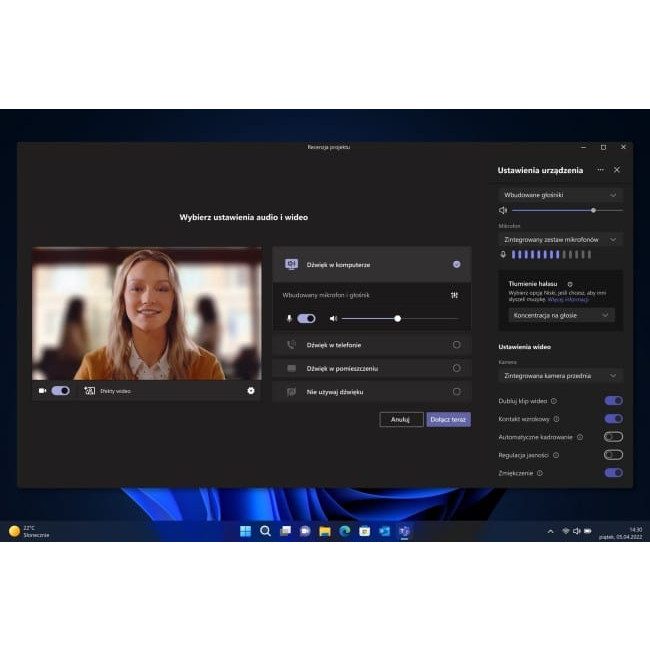Select the Dźwięk w telefonie radio option
This screenshot has width=650, height=650.
point(456,345)
